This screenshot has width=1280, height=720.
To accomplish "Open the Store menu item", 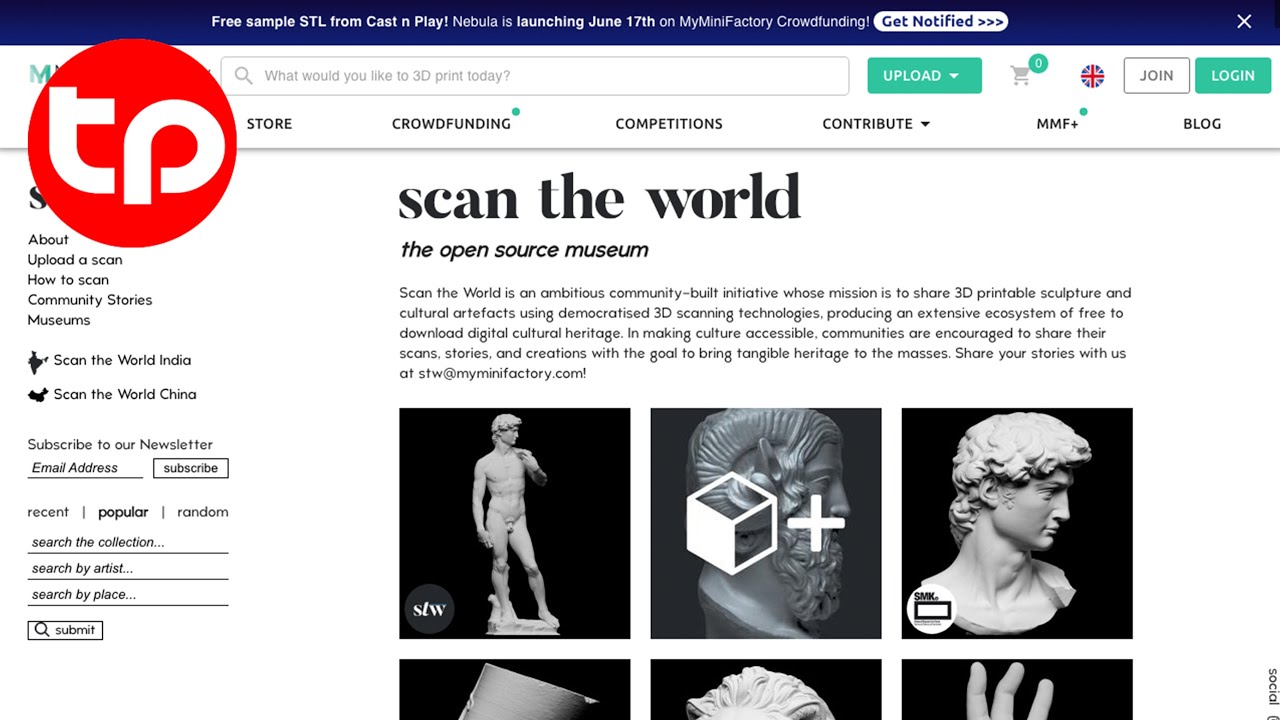I will 269,124.
